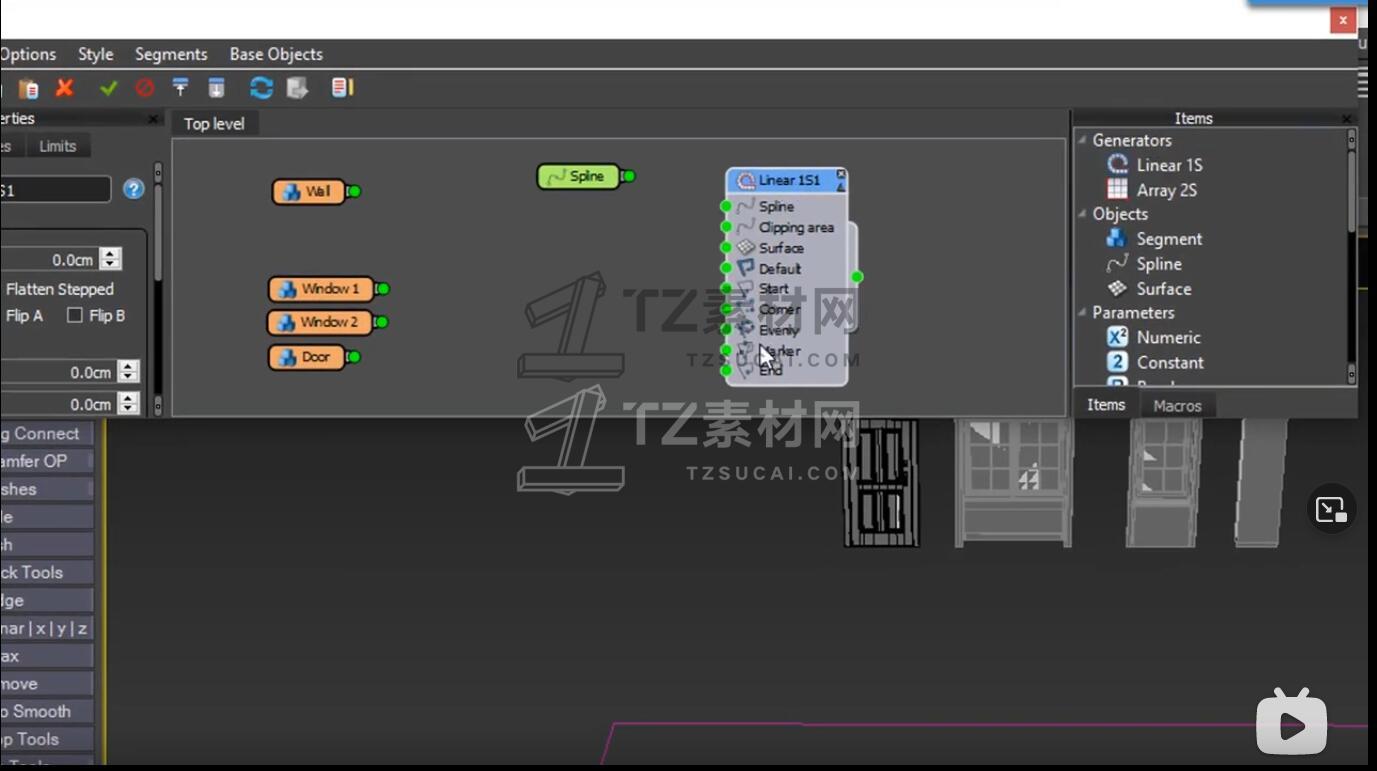Switch to the Limits tab
The image size is (1377, 771).
58,146
